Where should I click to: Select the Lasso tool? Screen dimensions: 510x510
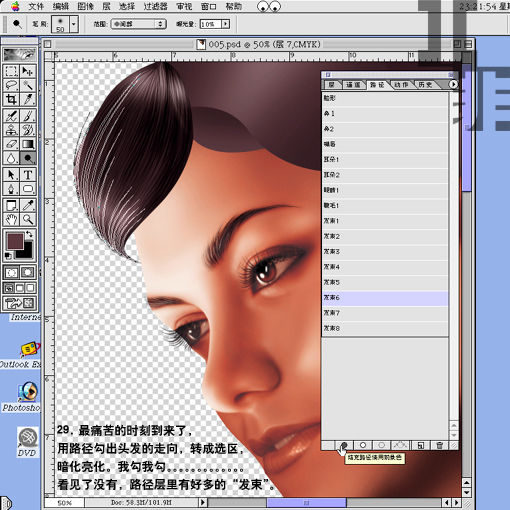[11, 85]
